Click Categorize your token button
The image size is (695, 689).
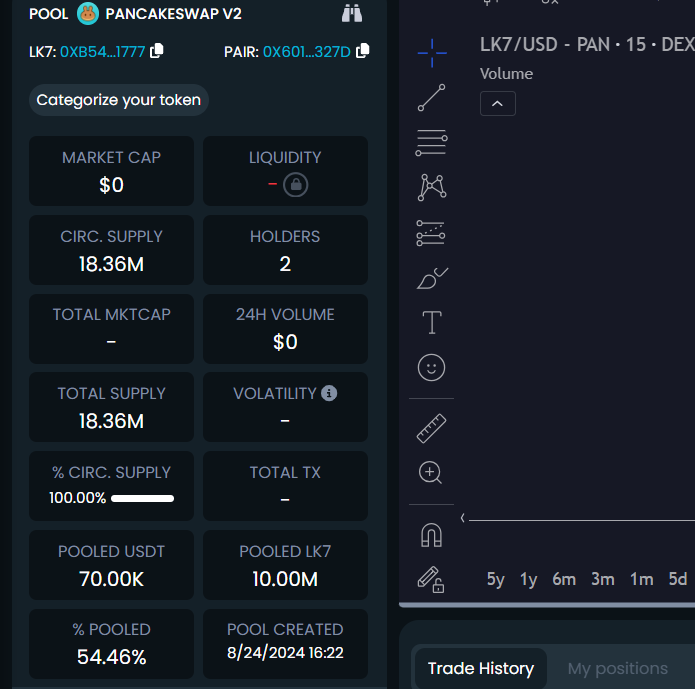[x=119, y=100]
